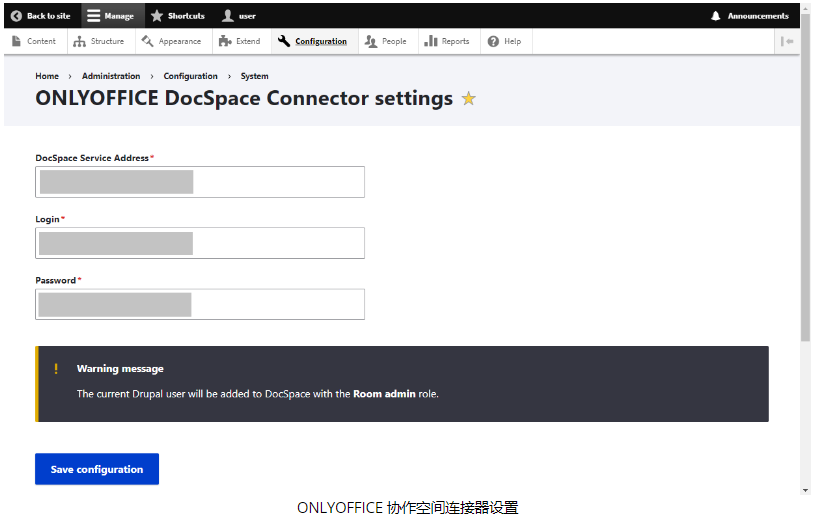
Task: Focus the DocSpace Service Address field
Action: (x=200, y=182)
